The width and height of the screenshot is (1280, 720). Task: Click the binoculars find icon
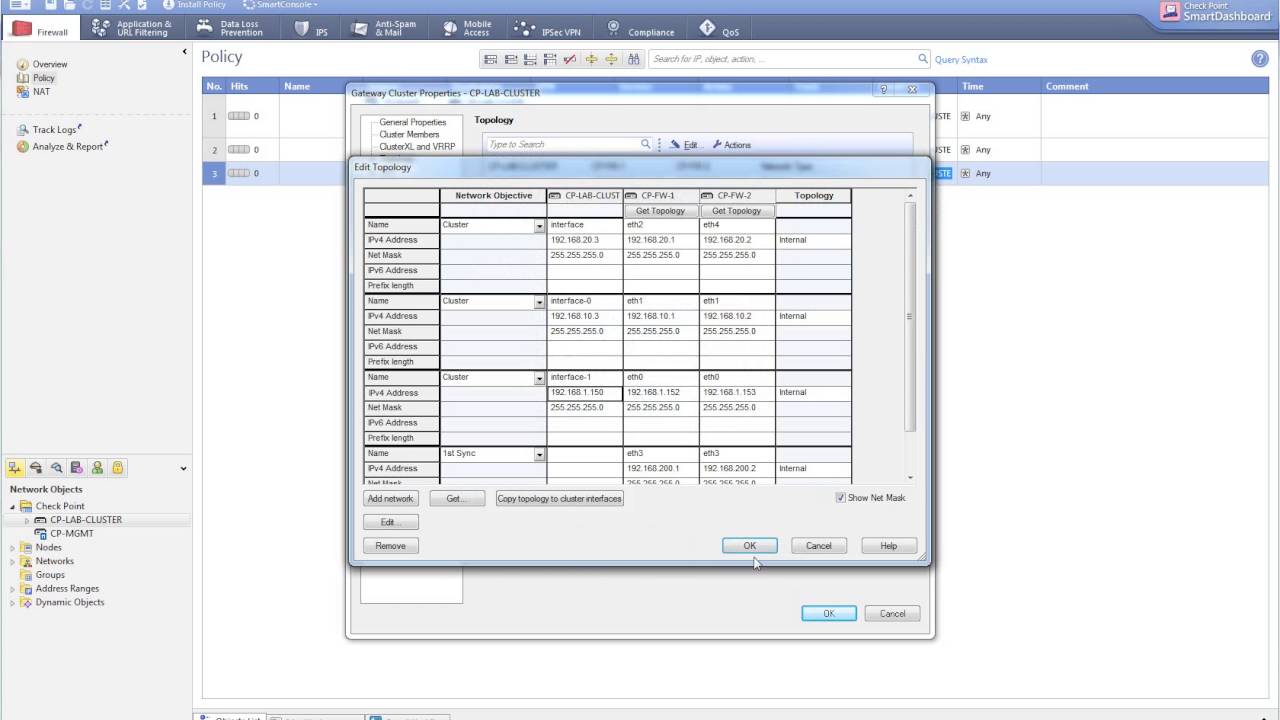point(633,60)
